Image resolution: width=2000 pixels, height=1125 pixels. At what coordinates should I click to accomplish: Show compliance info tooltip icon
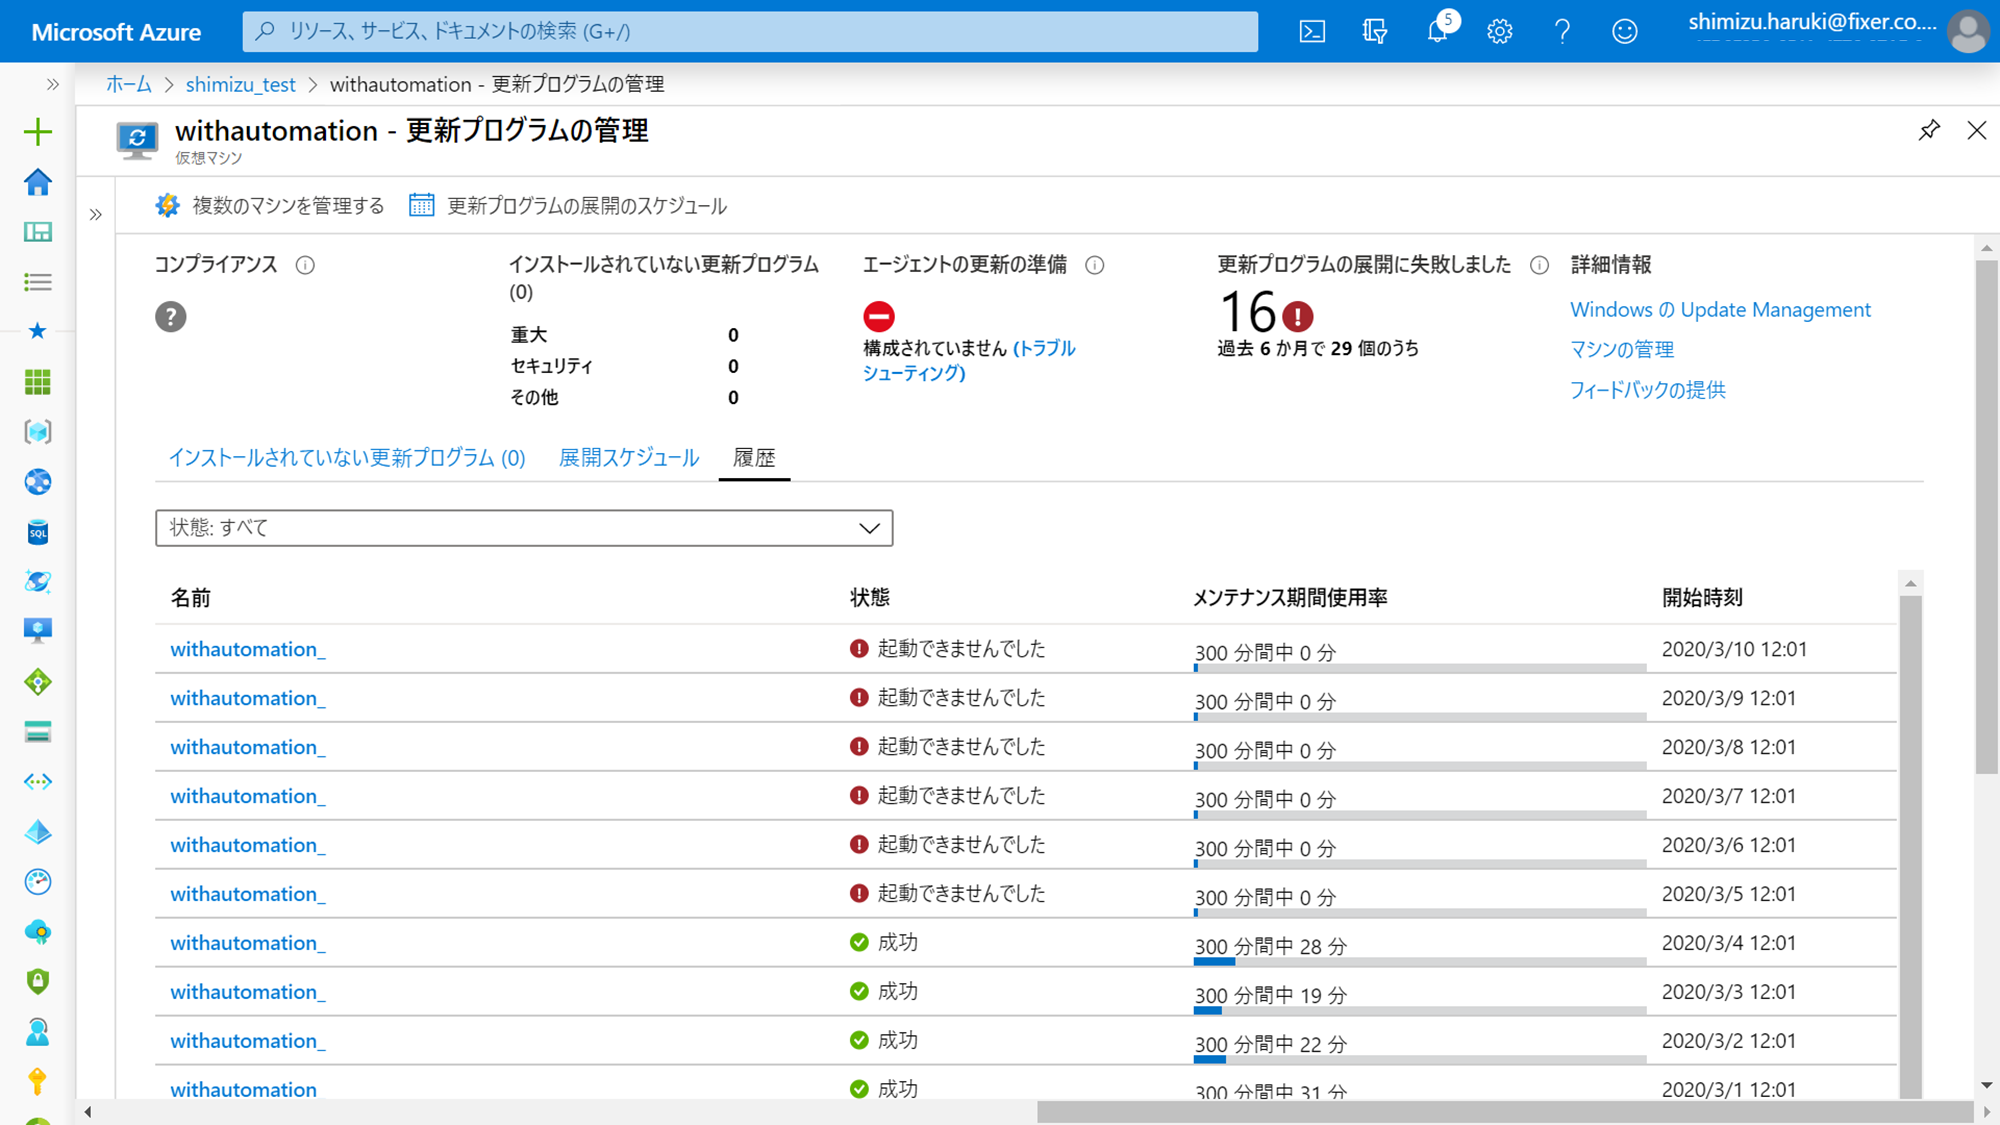pos(305,265)
